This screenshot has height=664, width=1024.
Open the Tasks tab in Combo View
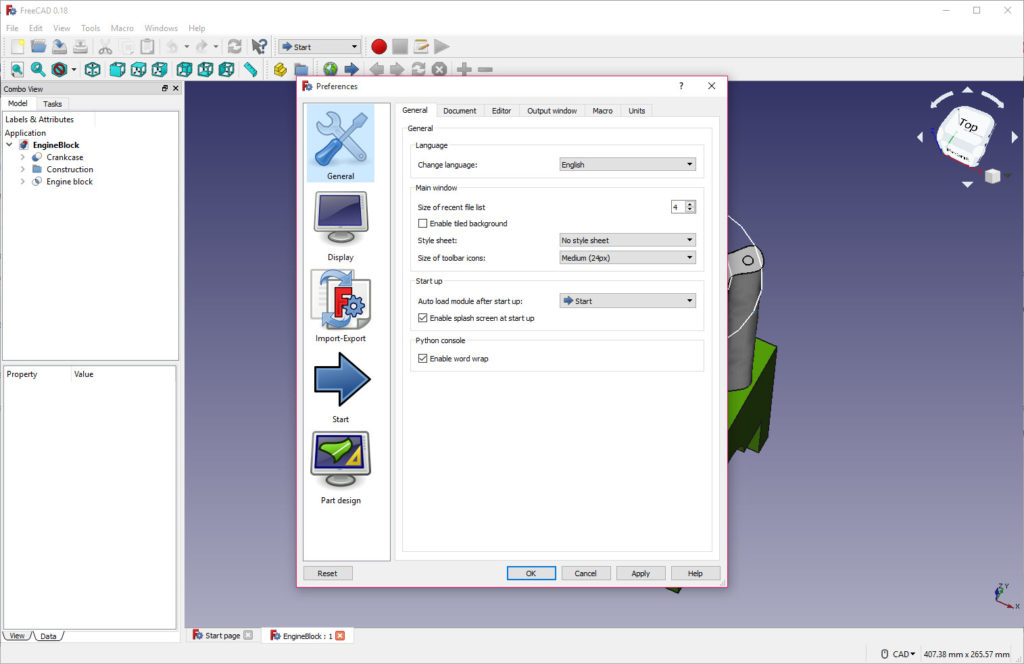(x=52, y=104)
